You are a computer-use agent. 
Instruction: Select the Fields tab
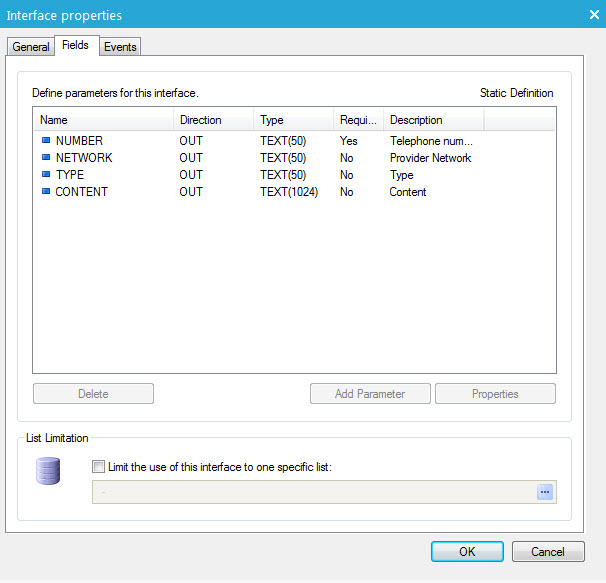pos(75,46)
